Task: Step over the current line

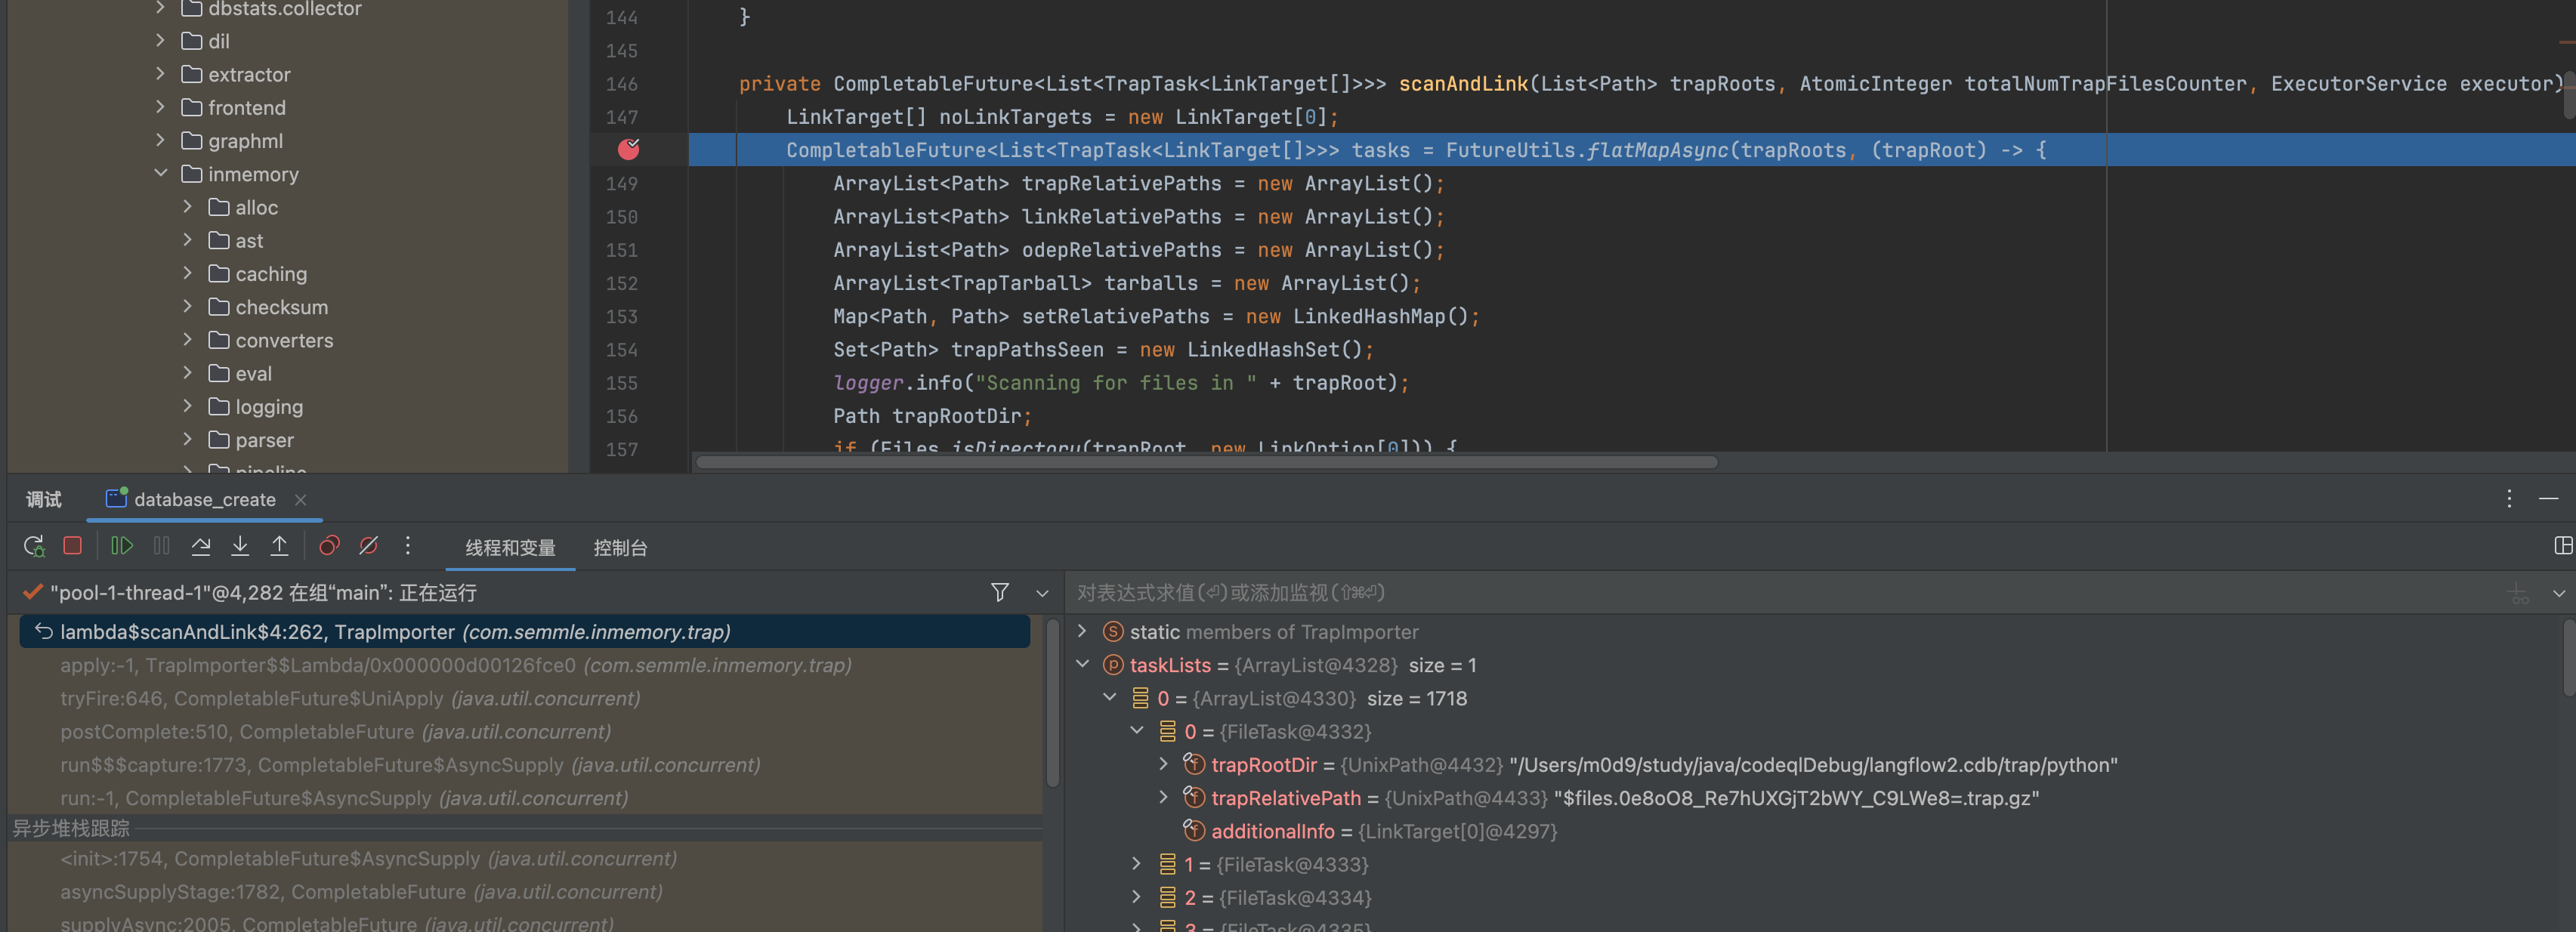Action: coord(201,546)
